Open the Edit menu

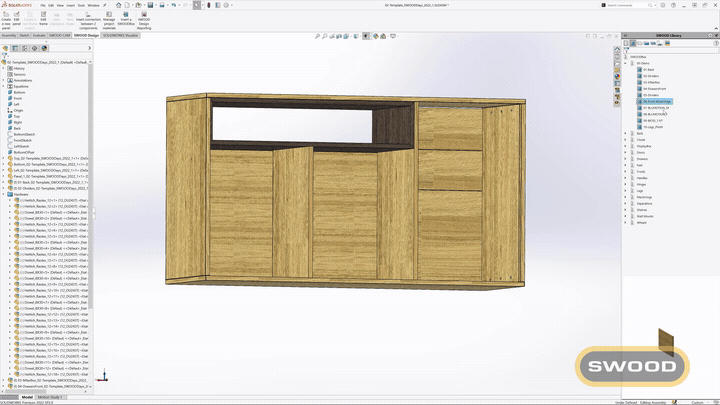coord(51,6)
